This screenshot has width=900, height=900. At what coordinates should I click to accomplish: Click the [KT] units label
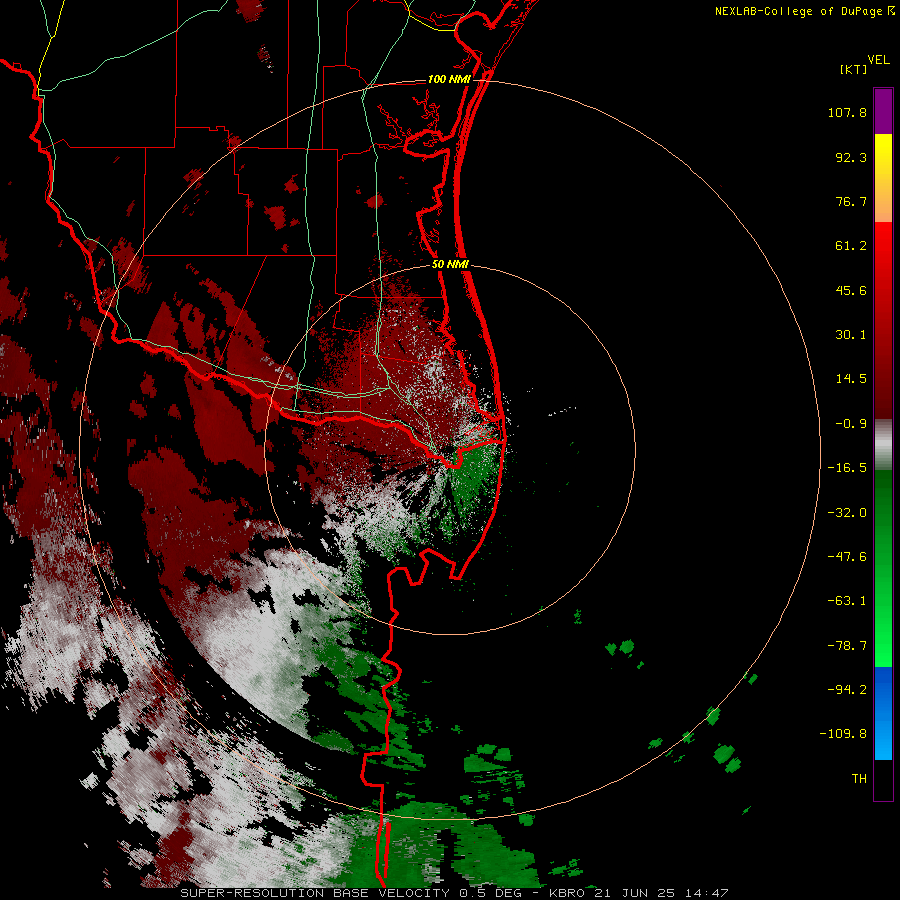[x=854, y=69]
